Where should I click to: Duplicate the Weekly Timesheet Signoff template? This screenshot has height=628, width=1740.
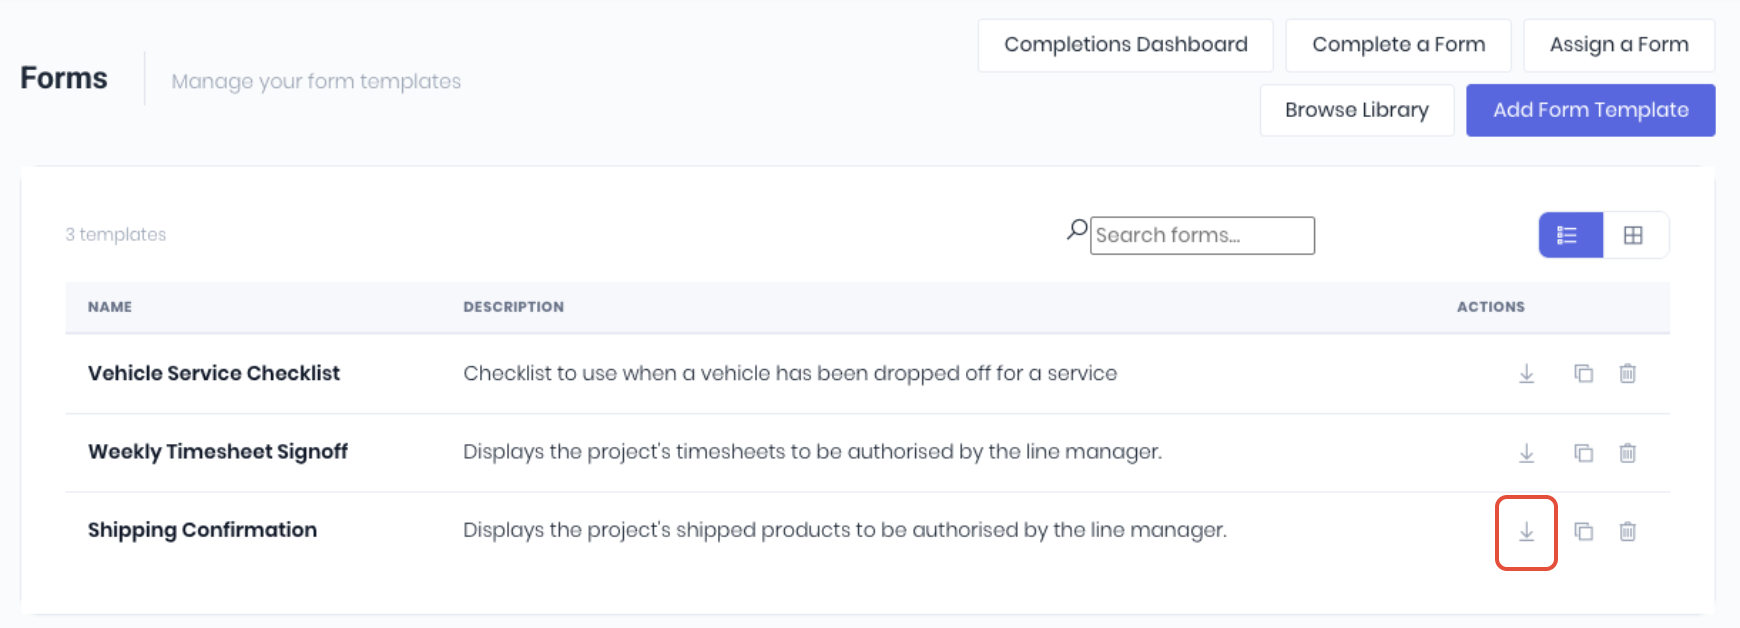pos(1583,453)
